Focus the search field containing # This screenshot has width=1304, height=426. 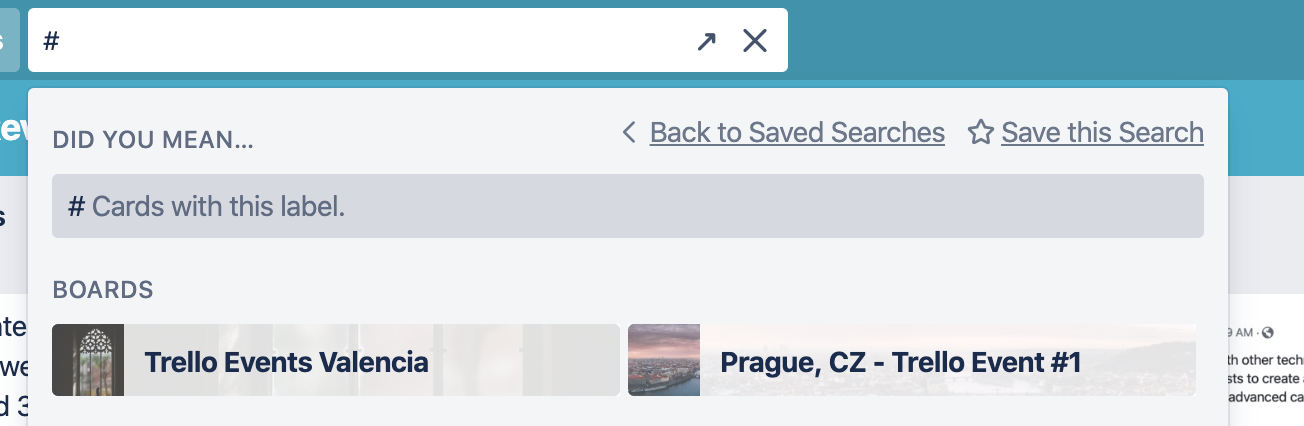point(360,41)
